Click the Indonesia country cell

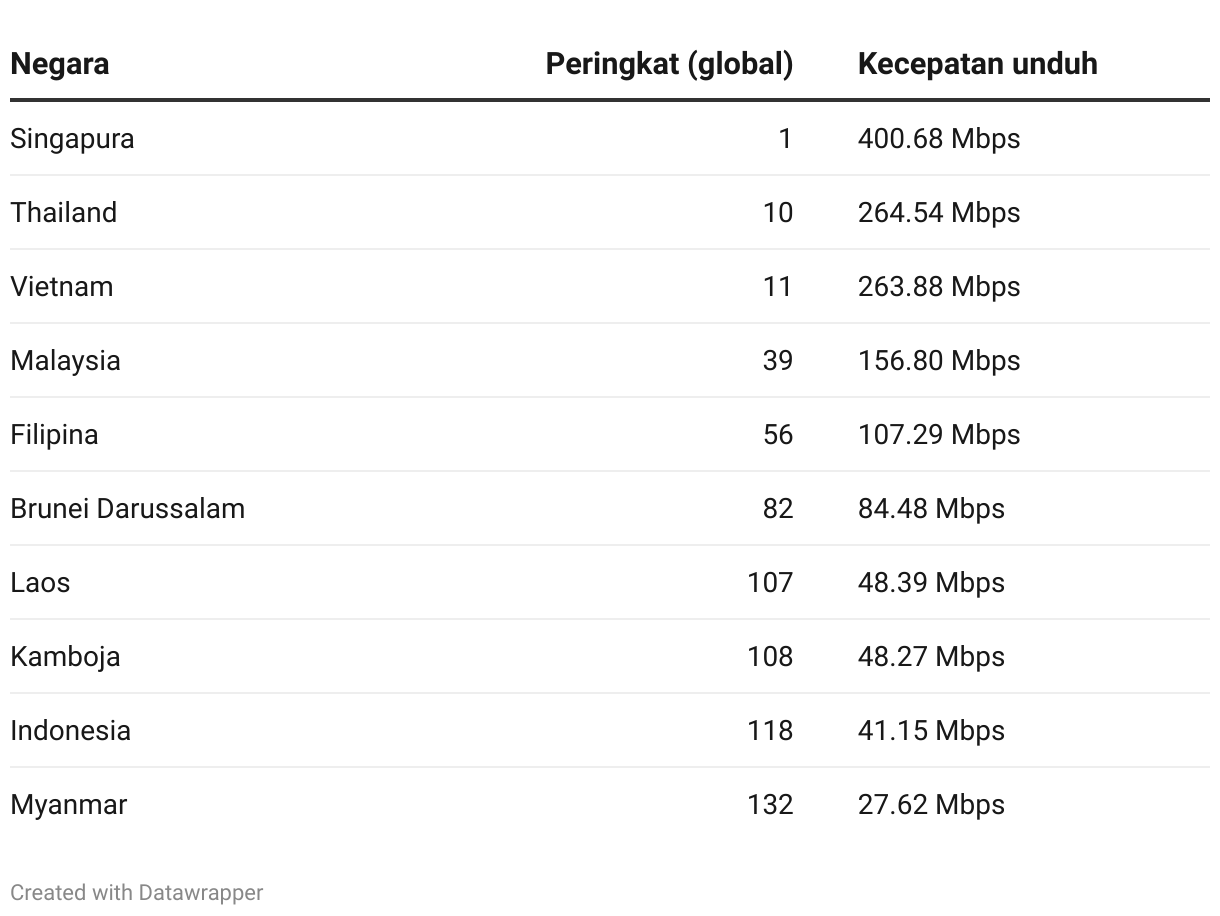70,730
